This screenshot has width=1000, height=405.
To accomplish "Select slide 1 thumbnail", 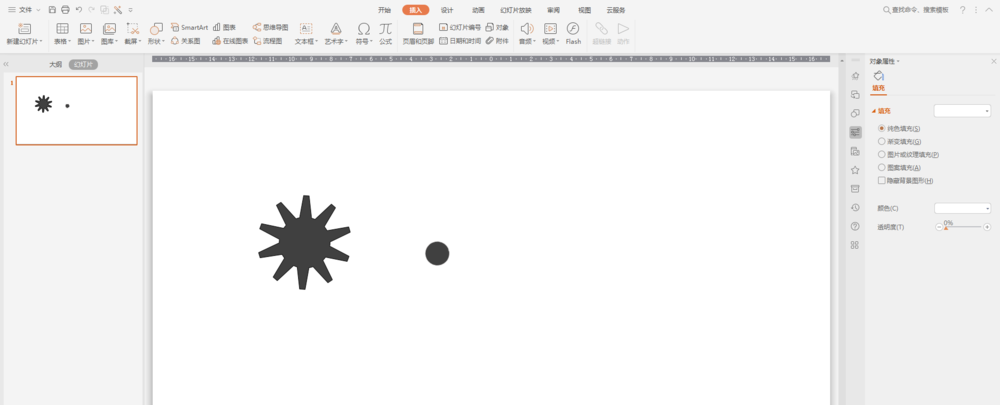I will (77, 110).
